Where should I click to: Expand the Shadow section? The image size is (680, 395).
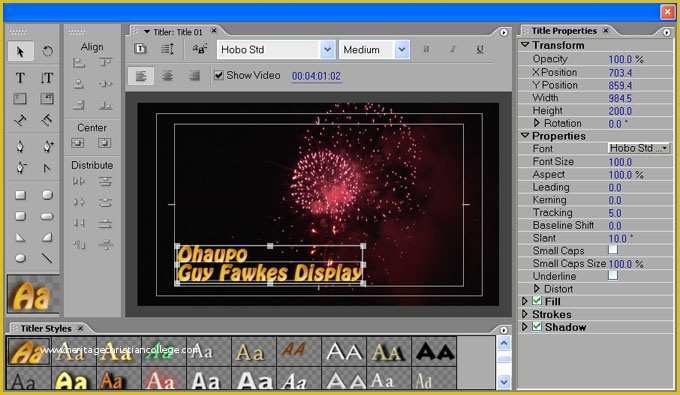[524, 326]
